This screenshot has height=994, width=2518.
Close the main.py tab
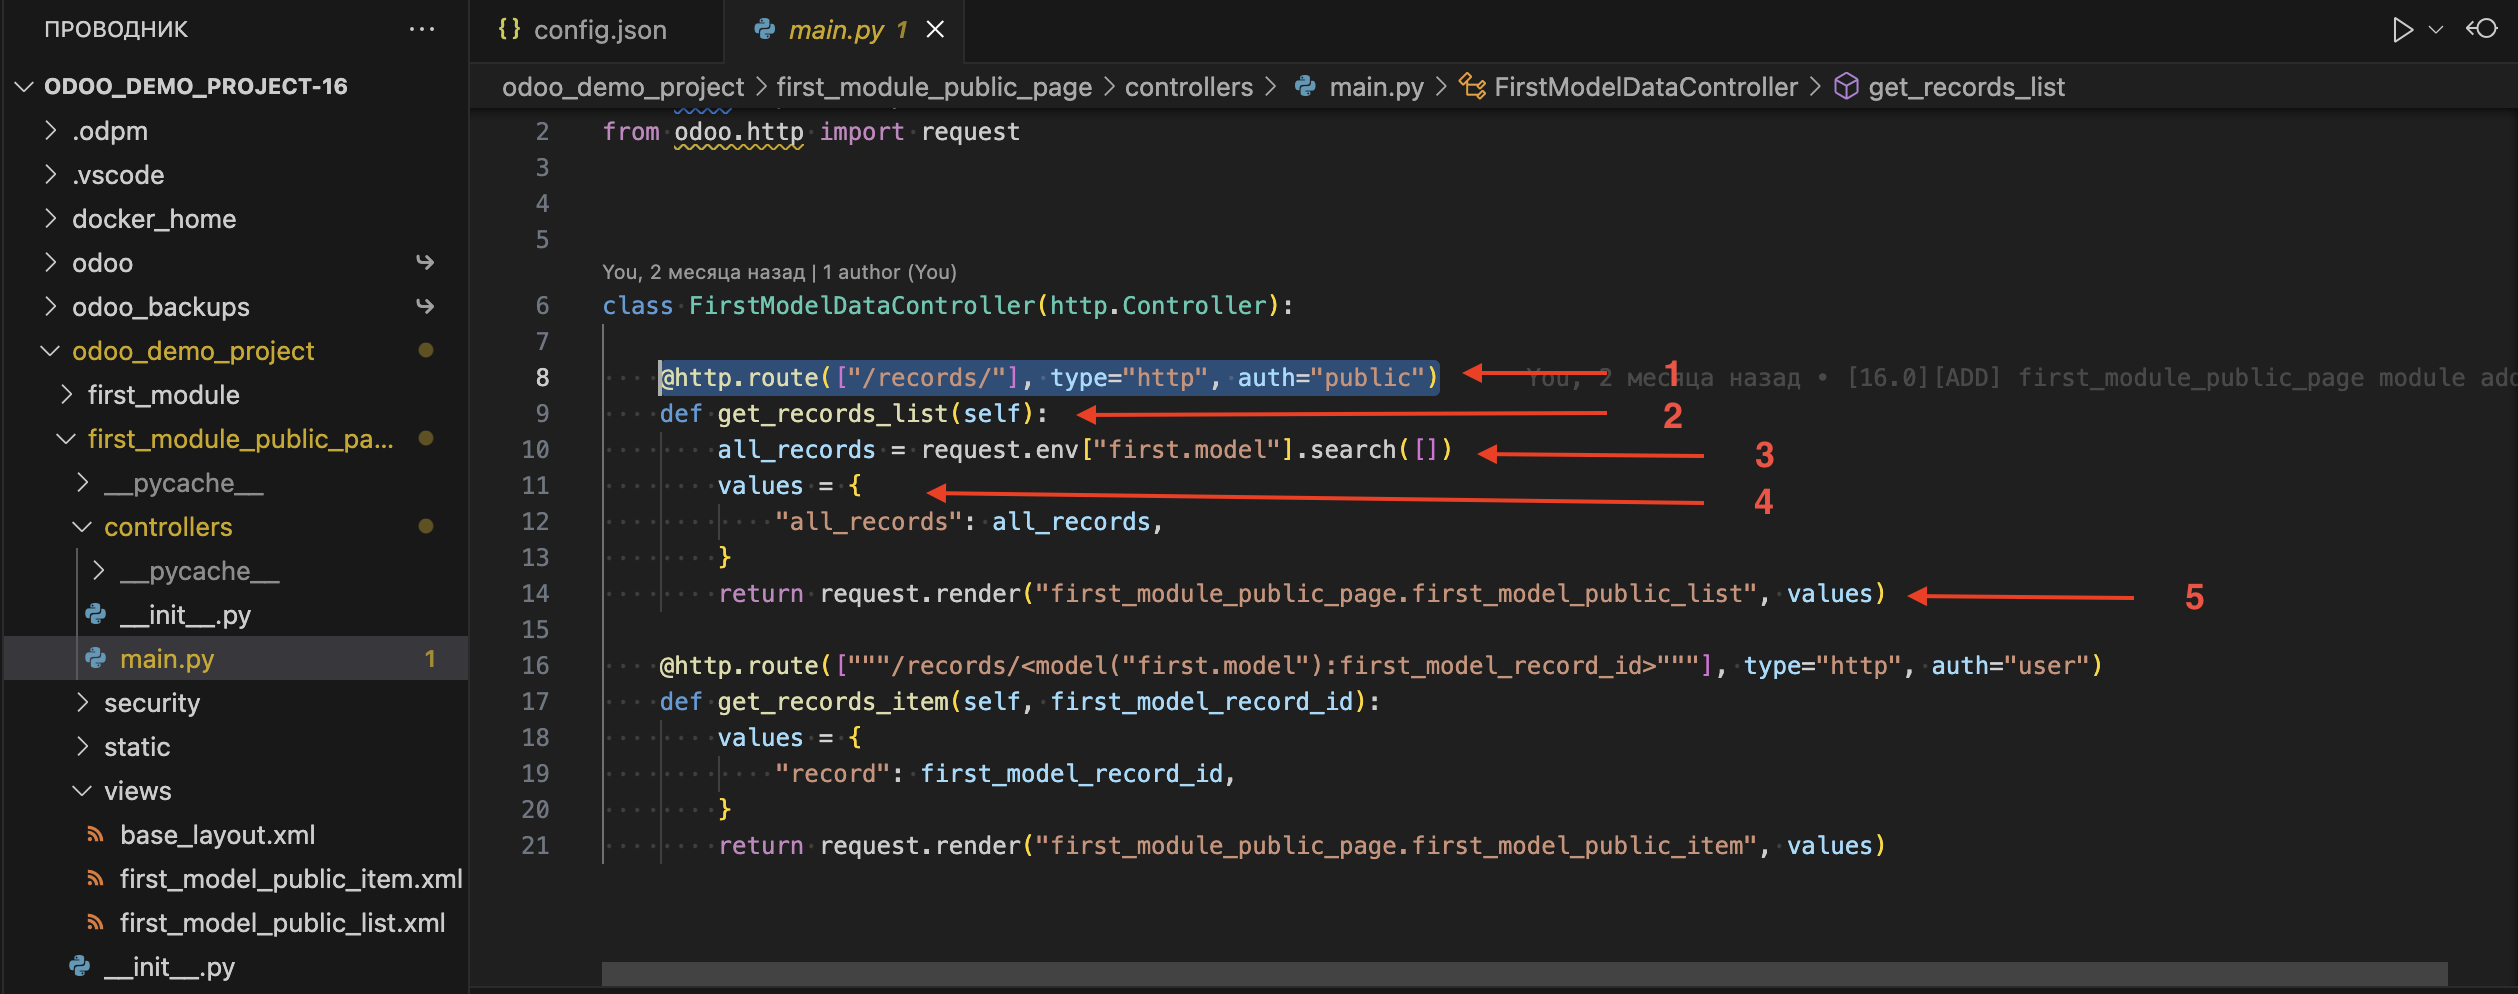[935, 30]
